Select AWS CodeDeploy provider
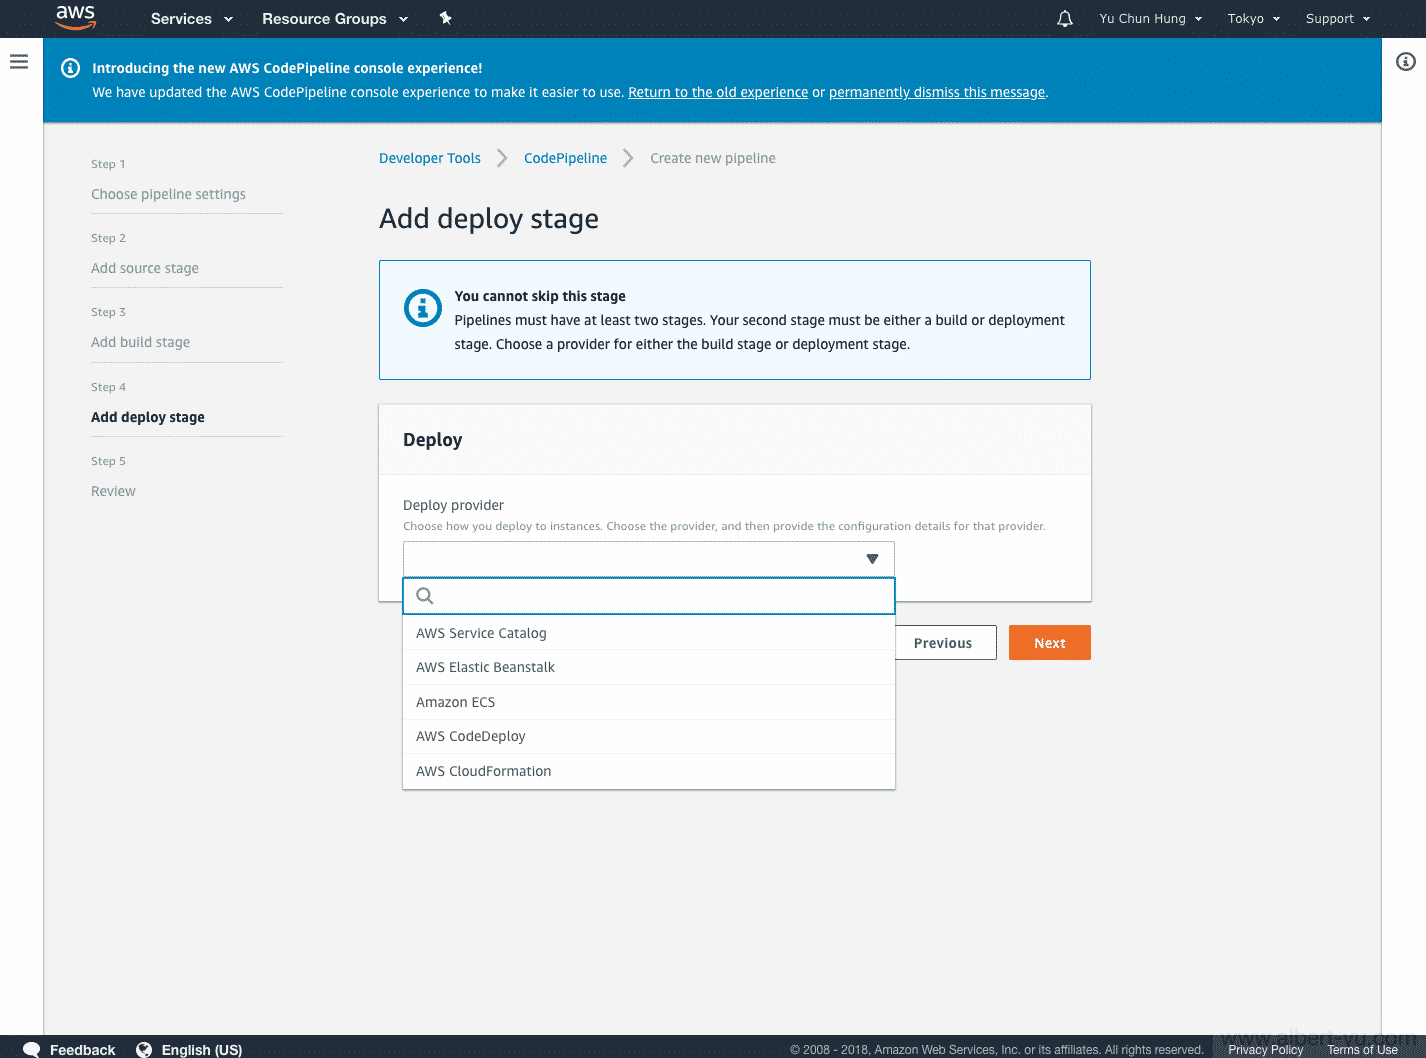Image resolution: width=1426 pixels, height=1058 pixels. click(x=649, y=736)
